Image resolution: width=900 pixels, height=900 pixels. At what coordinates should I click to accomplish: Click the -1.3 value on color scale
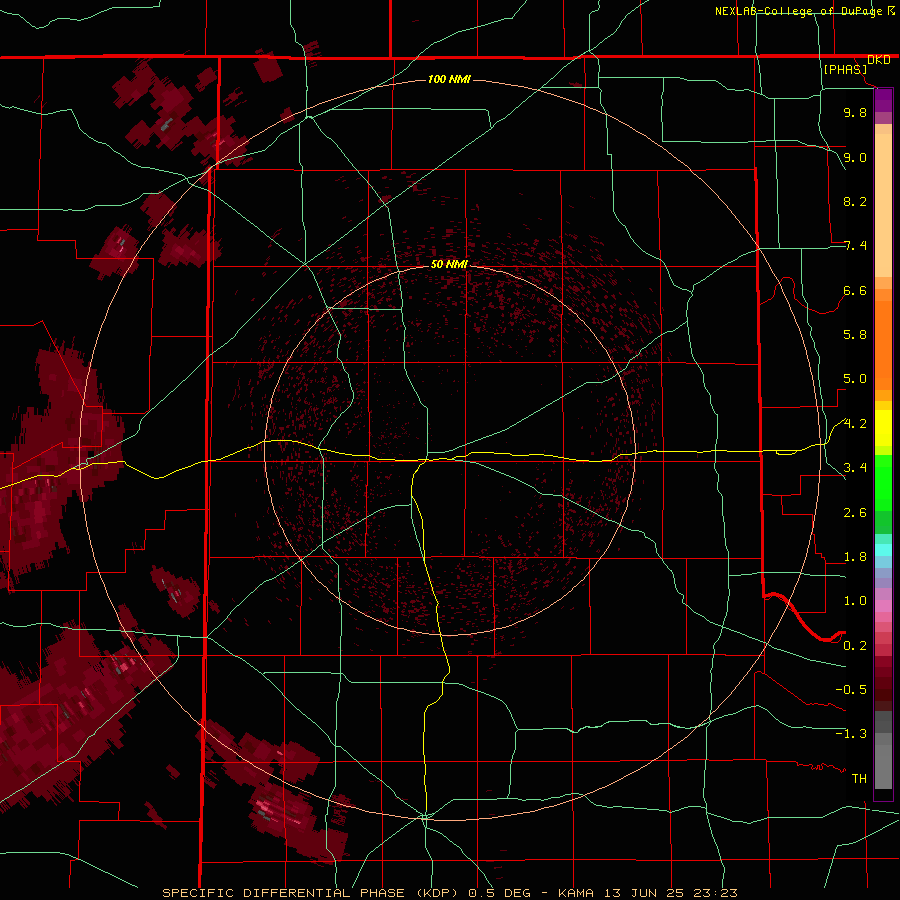851,734
